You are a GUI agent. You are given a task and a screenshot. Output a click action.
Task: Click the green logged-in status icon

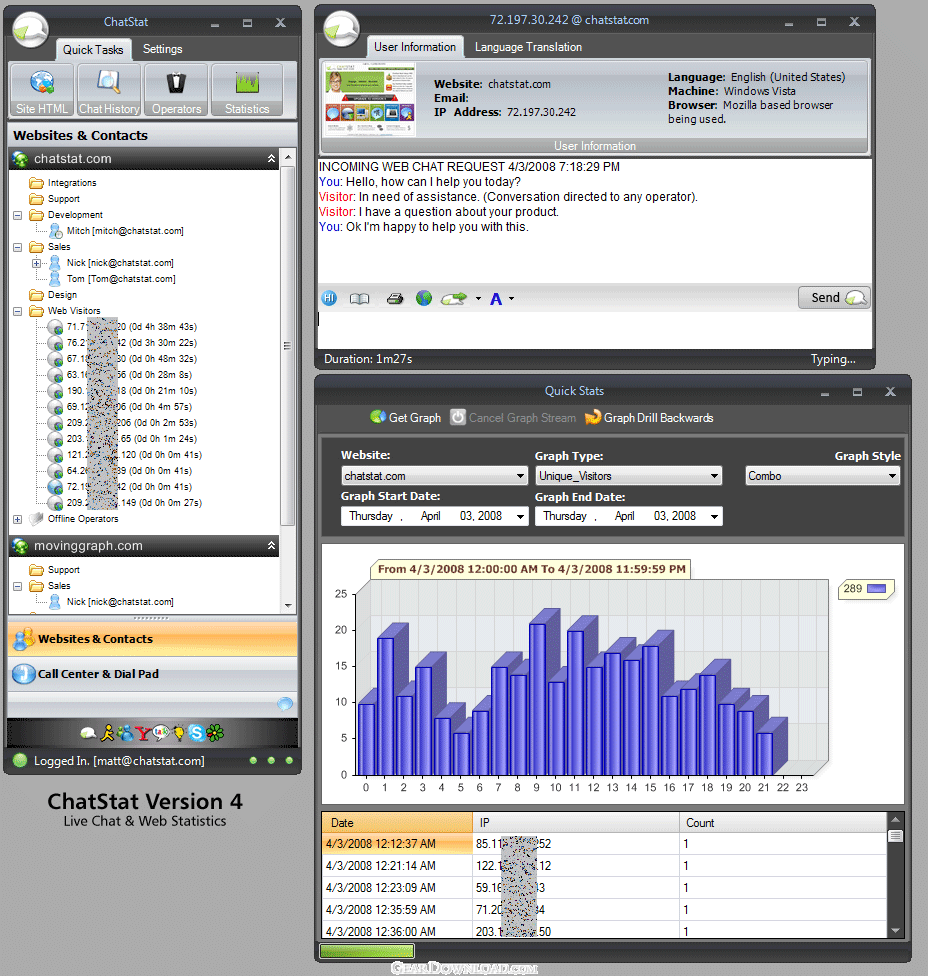[20, 760]
